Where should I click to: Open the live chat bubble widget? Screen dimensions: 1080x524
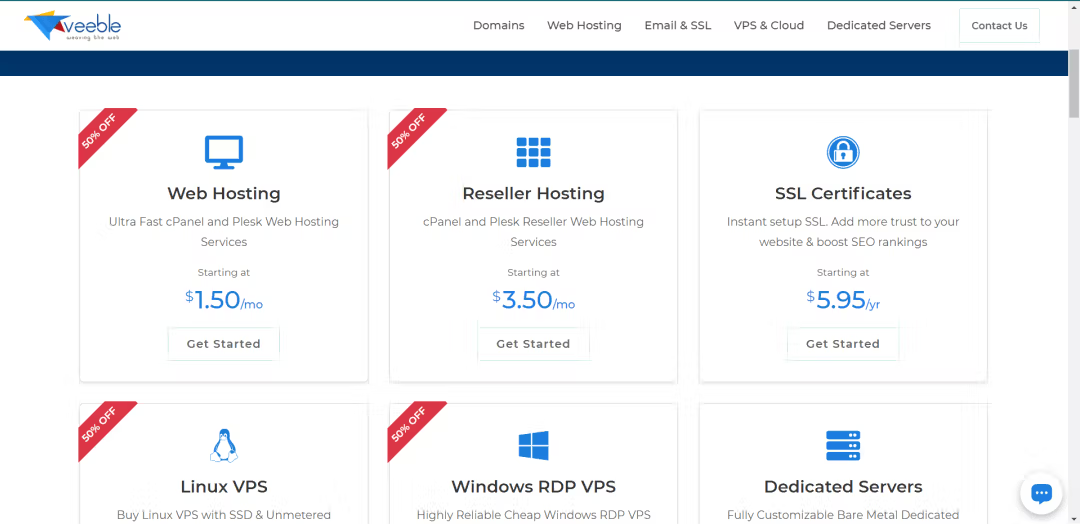click(x=1041, y=493)
